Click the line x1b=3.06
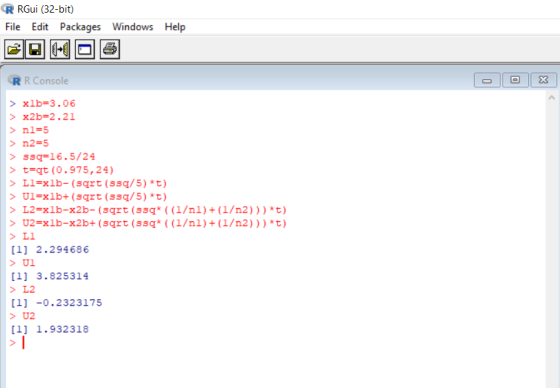Viewport: 560px width, 388px height. click(43, 104)
